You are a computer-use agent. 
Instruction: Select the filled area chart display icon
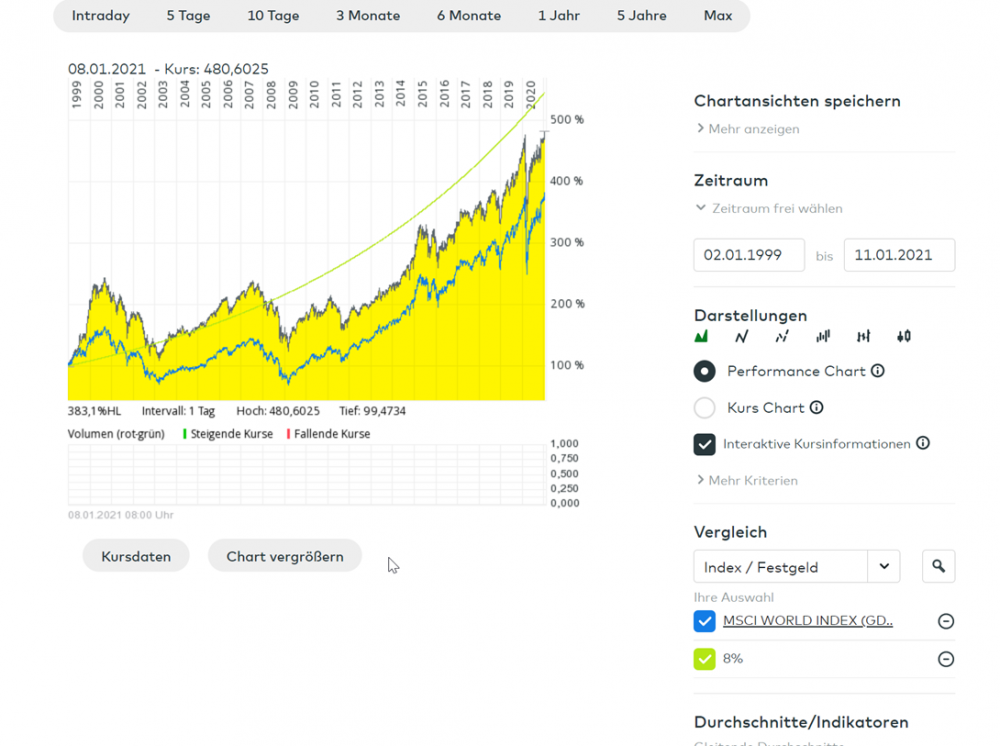702,336
